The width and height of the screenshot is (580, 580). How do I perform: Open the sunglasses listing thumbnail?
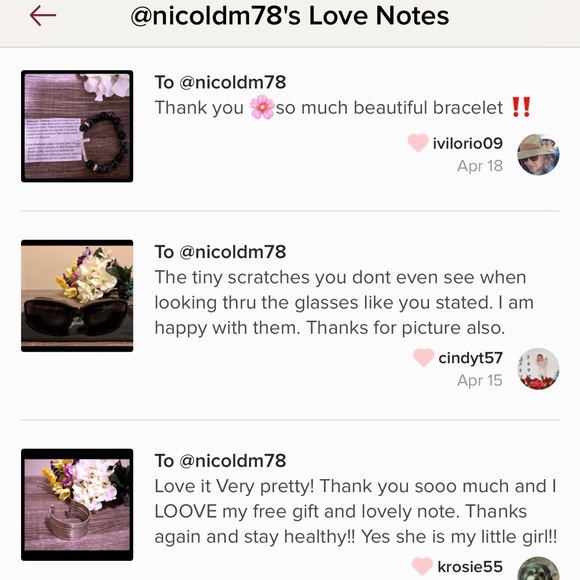point(77,296)
